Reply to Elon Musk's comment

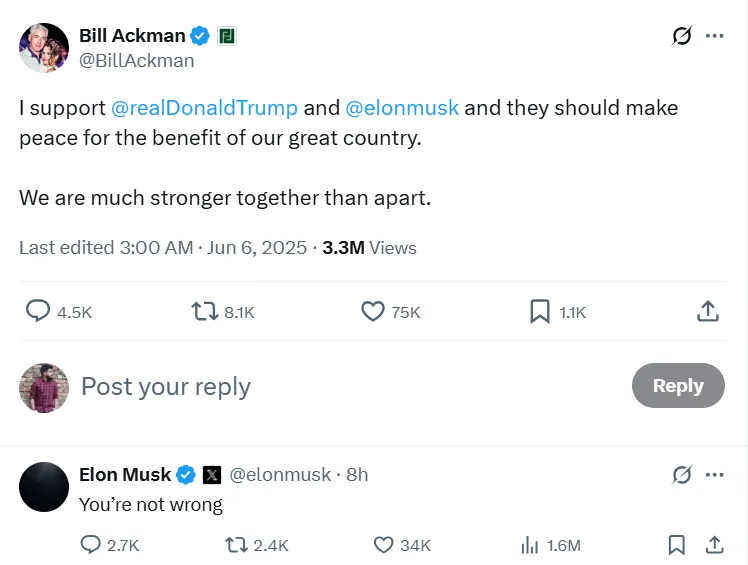pos(90,545)
